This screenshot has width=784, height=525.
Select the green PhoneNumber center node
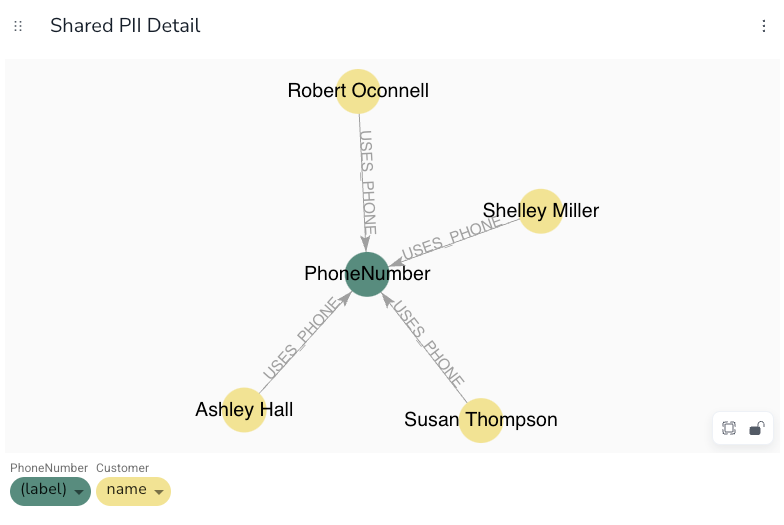367,274
